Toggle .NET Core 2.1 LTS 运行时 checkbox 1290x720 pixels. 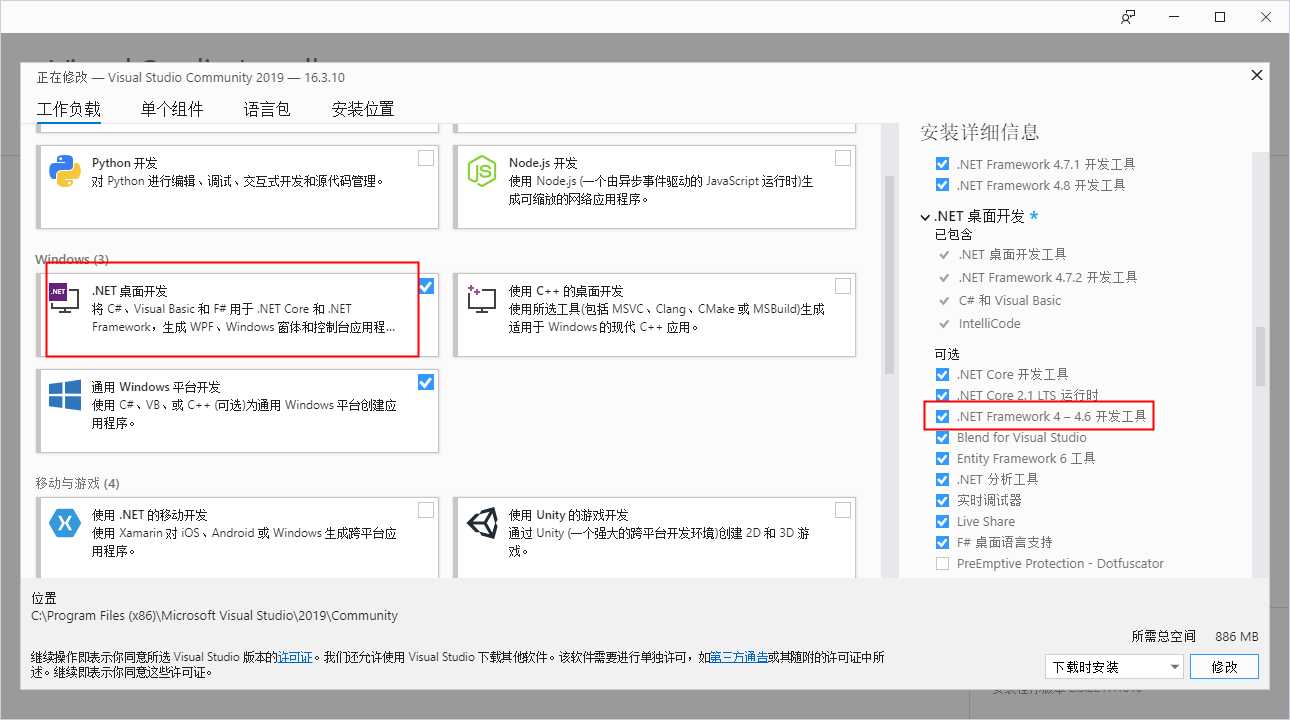click(942, 395)
